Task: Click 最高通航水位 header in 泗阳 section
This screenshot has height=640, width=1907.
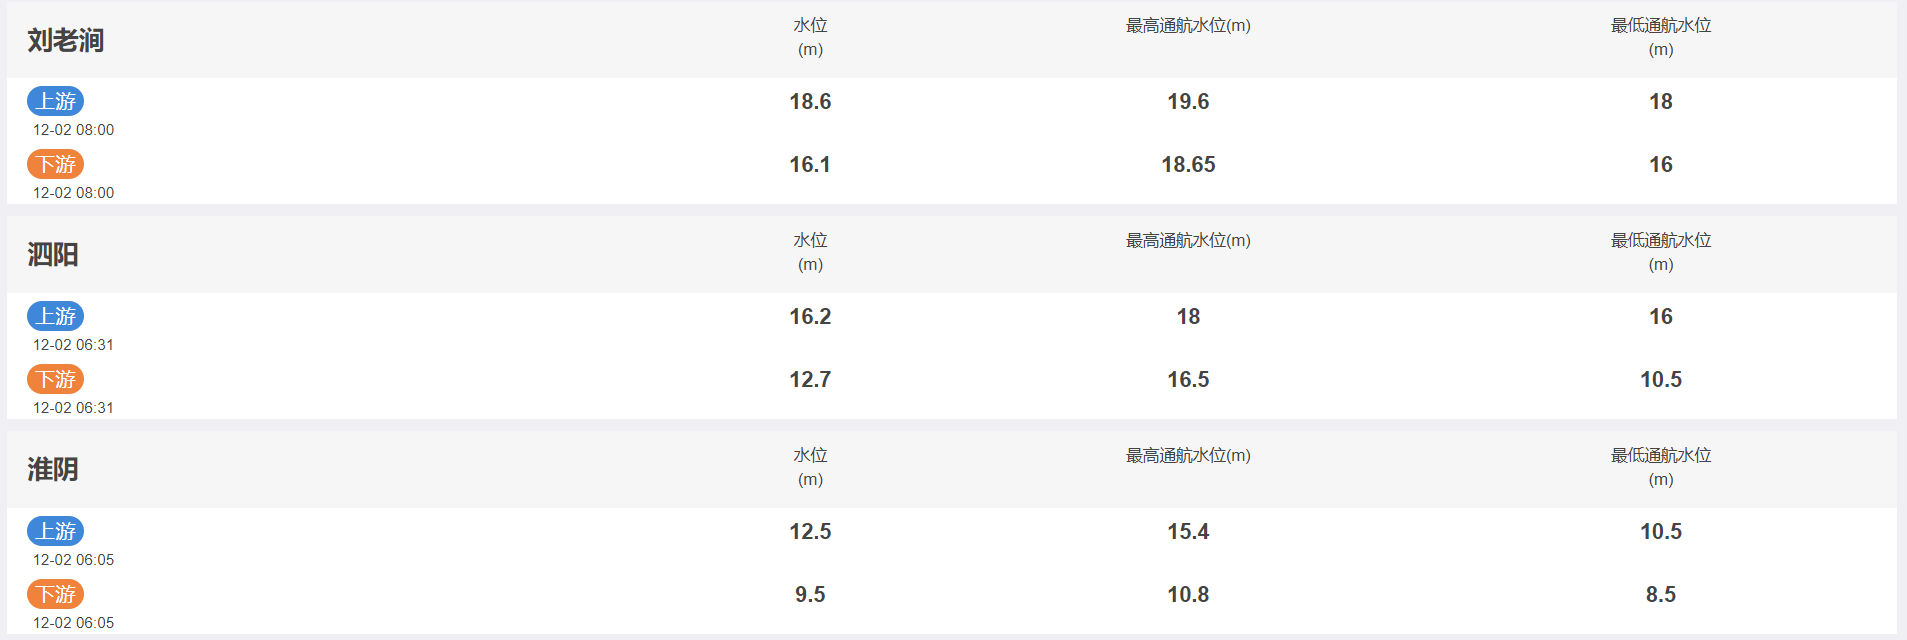Action: 1188,240
